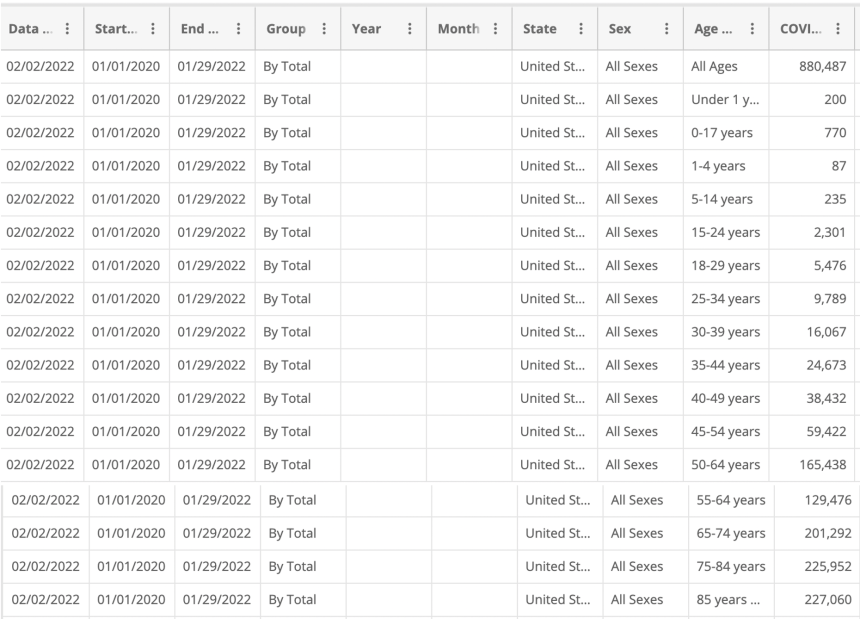Open the Data column options menu icon
This screenshot has height=619, width=860.
67,29
